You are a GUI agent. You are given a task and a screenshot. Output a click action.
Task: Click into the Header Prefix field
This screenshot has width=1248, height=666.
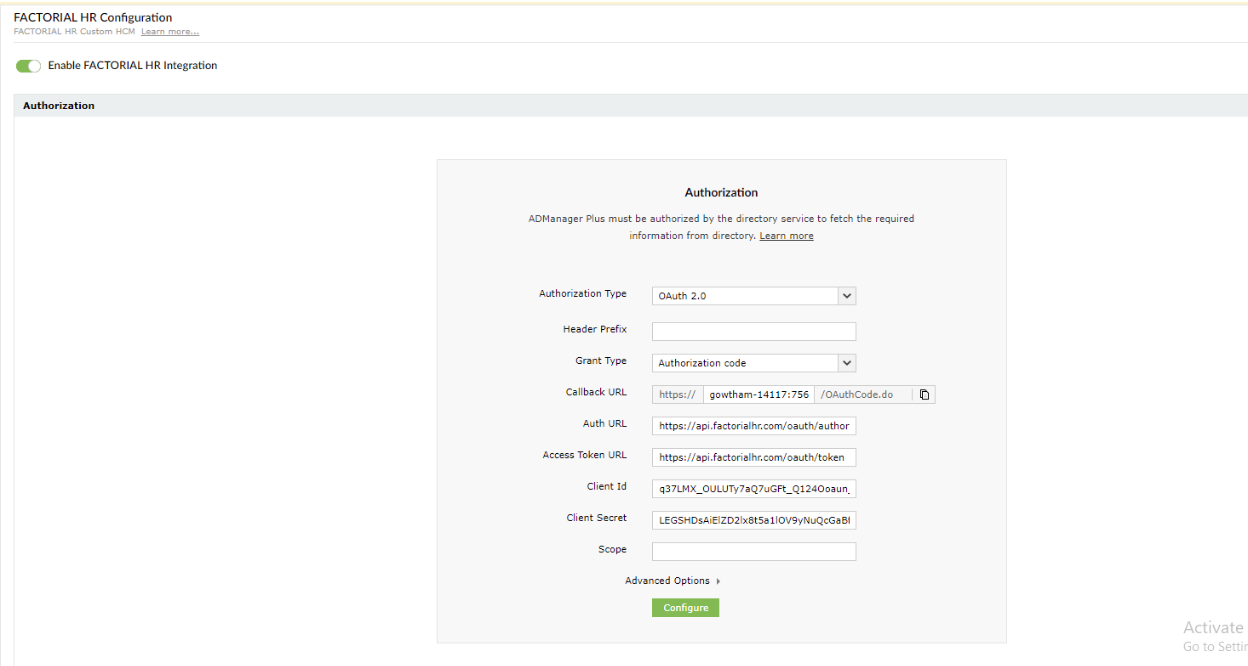click(x=754, y=331)
